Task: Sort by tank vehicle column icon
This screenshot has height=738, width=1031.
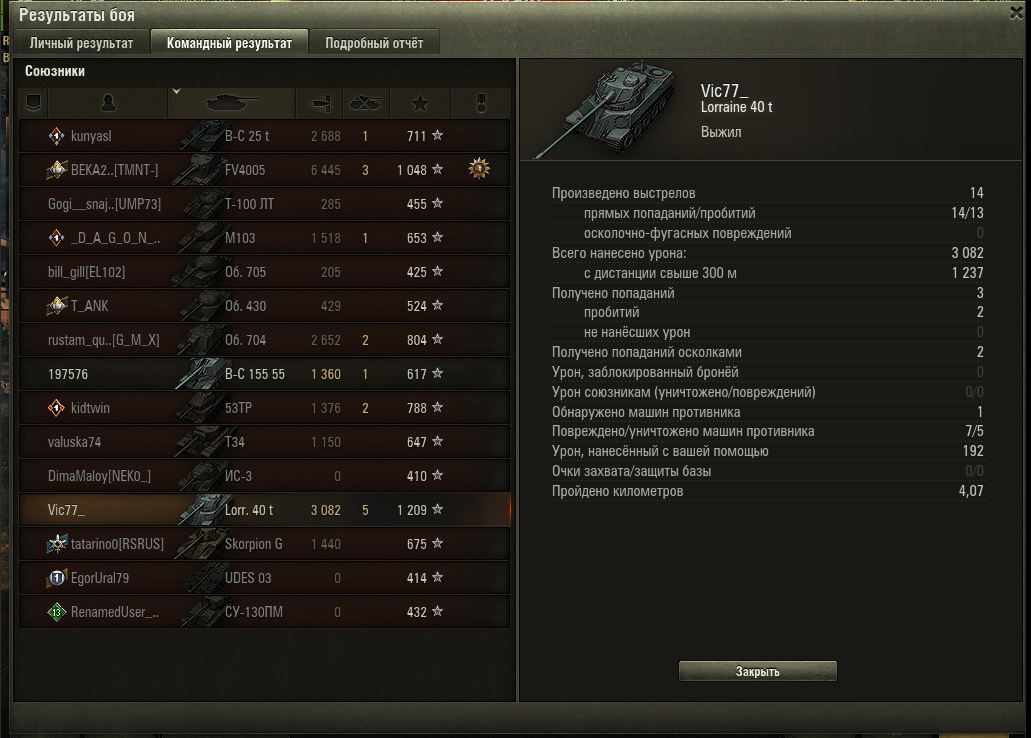Action: pos(231,103)
